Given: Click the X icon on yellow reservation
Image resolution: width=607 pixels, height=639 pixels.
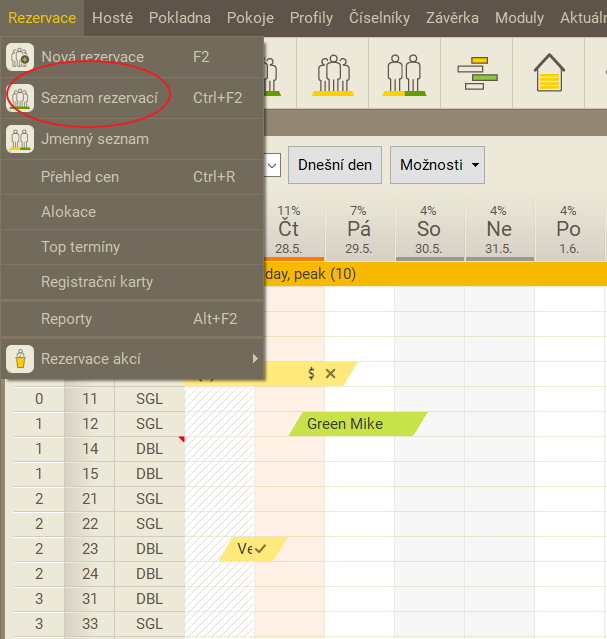Looking at the screenshot, I should (x=331, y=374).
